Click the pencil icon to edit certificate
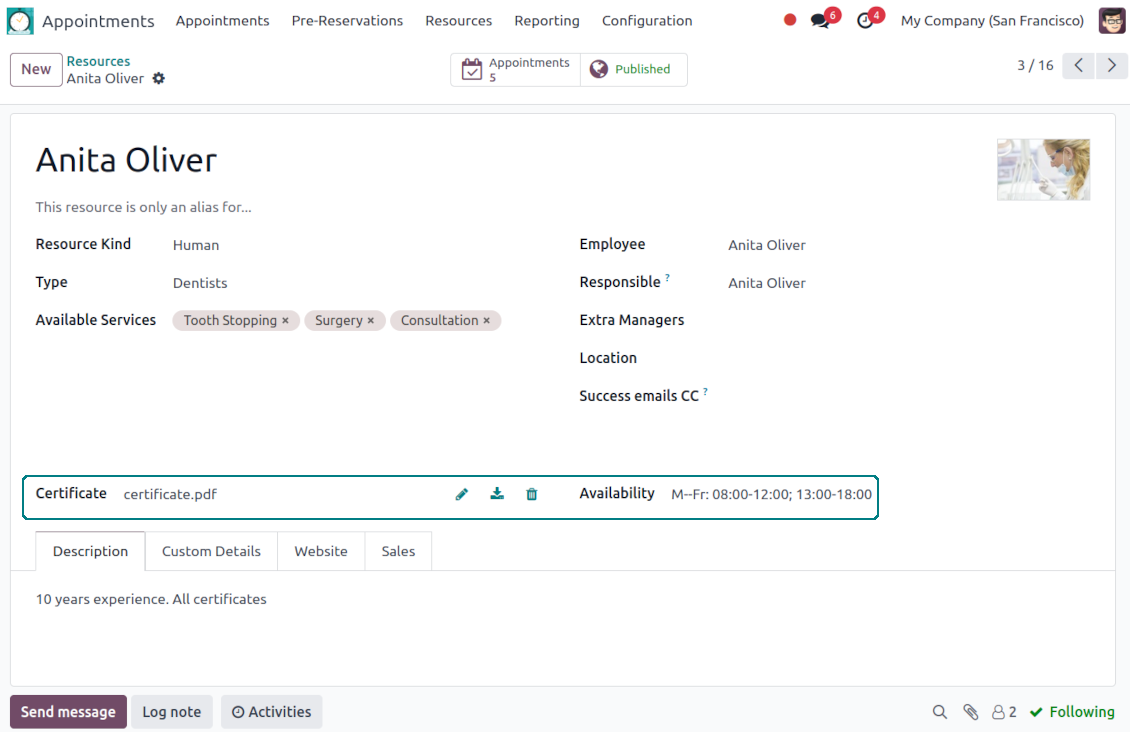Viewport: 1130px width, 732px height. [462, 494]
